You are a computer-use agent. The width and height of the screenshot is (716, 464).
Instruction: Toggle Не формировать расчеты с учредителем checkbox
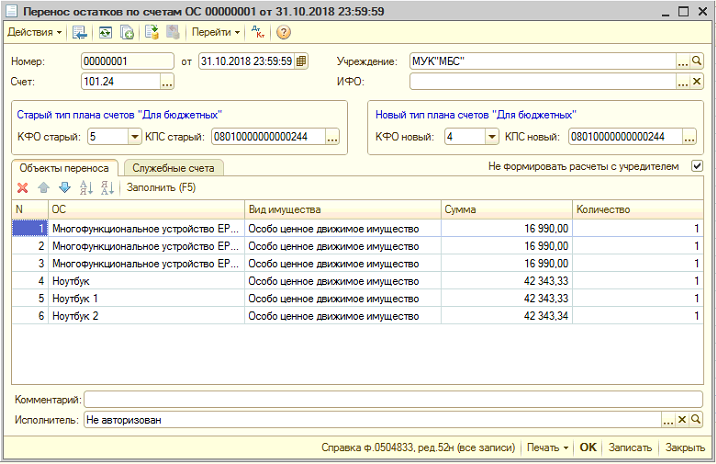[697, 166]
